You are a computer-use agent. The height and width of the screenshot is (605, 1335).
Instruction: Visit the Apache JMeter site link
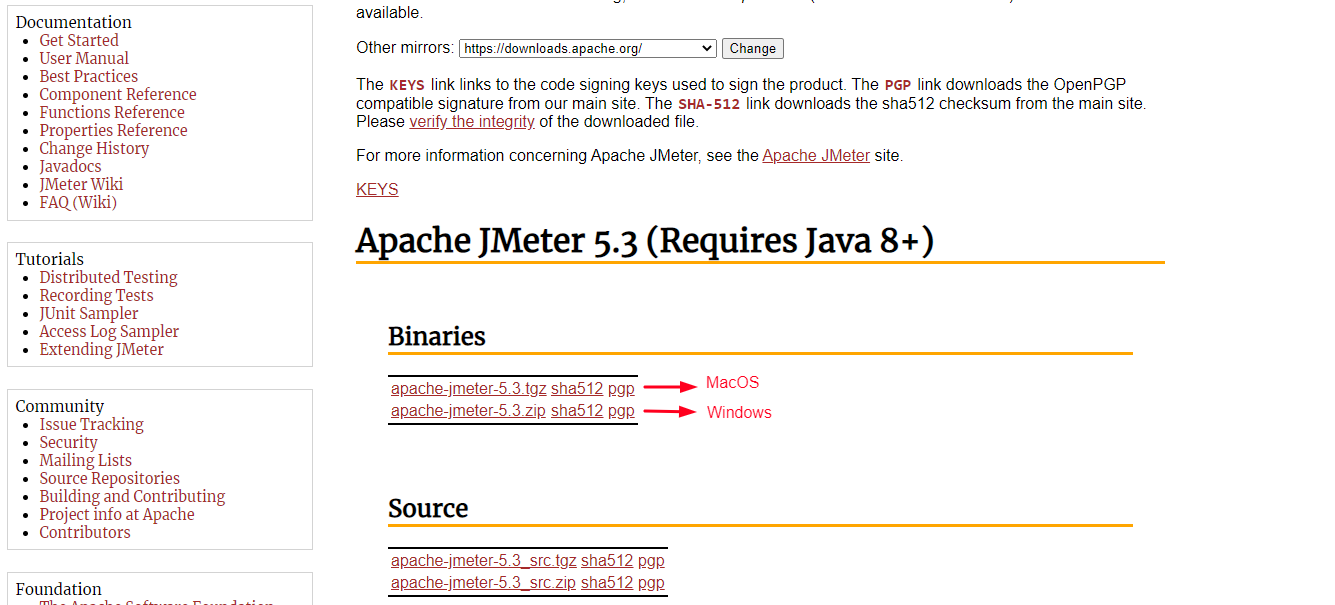[816, 156]
